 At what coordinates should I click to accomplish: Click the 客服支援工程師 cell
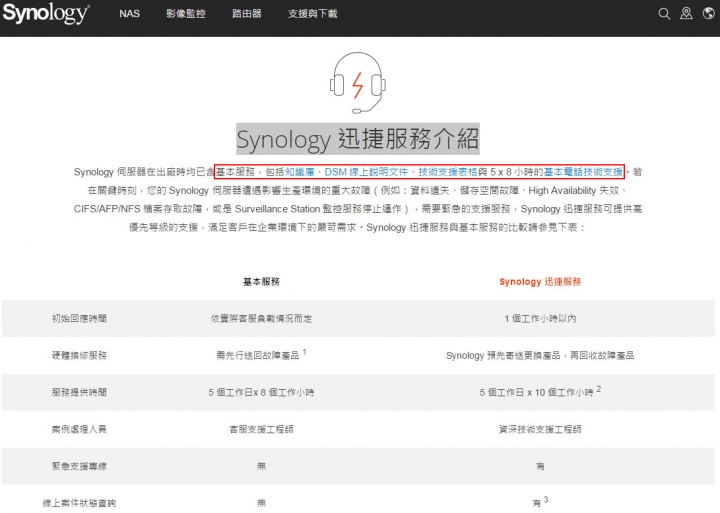tap(261, 429)
